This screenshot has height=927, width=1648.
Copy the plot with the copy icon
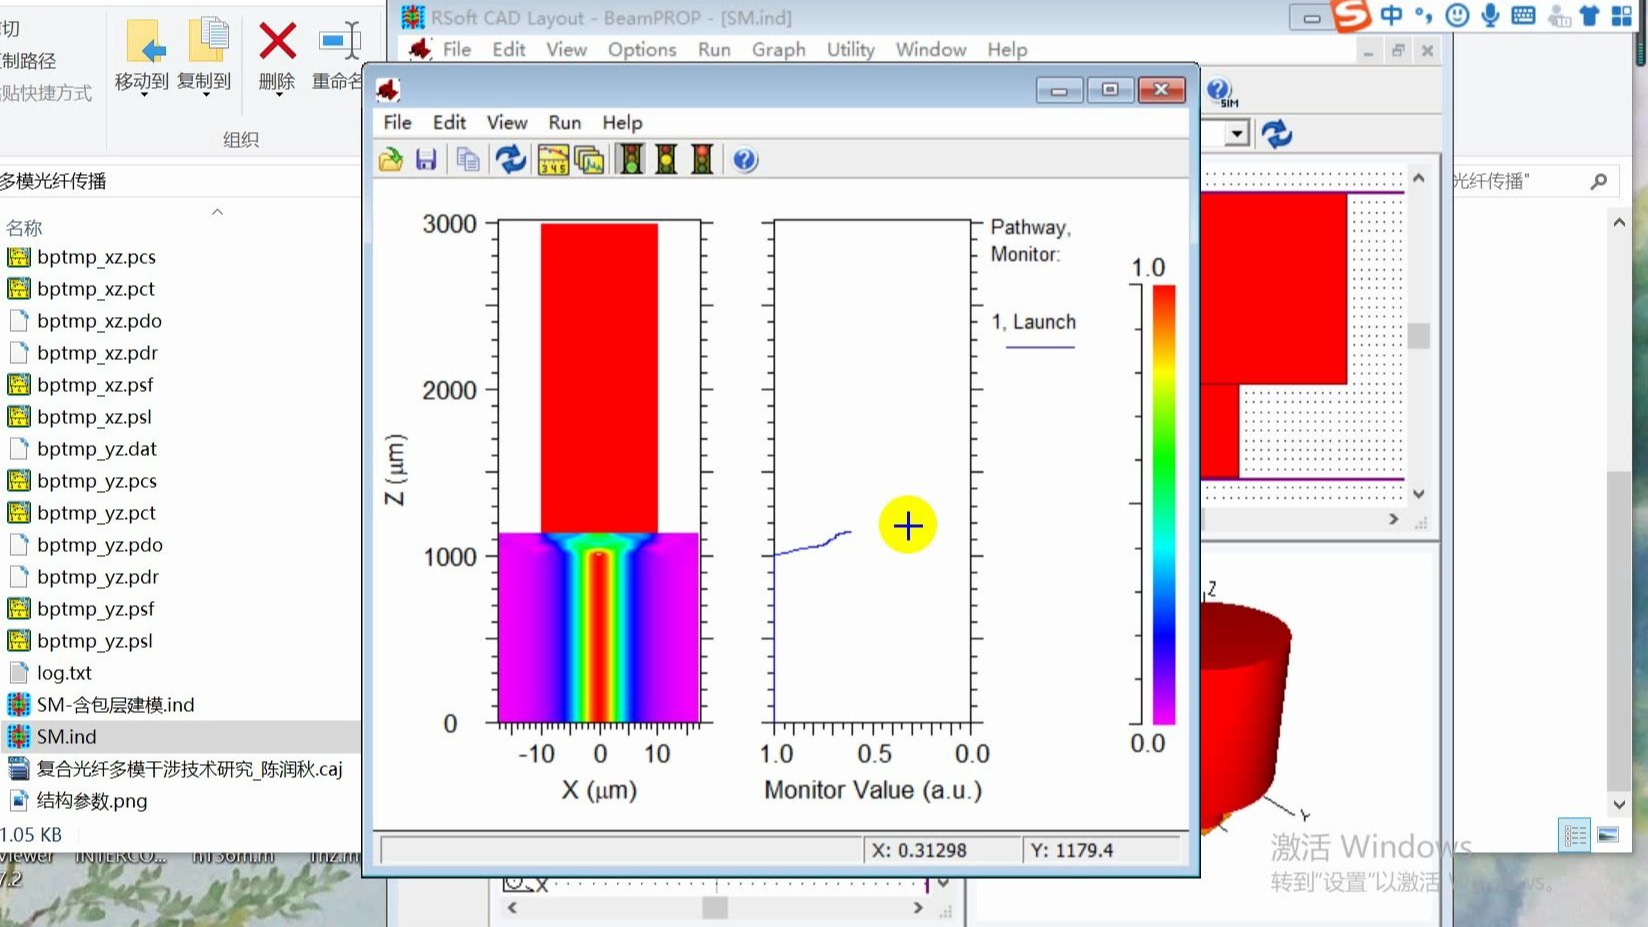(x=468, y=160)
